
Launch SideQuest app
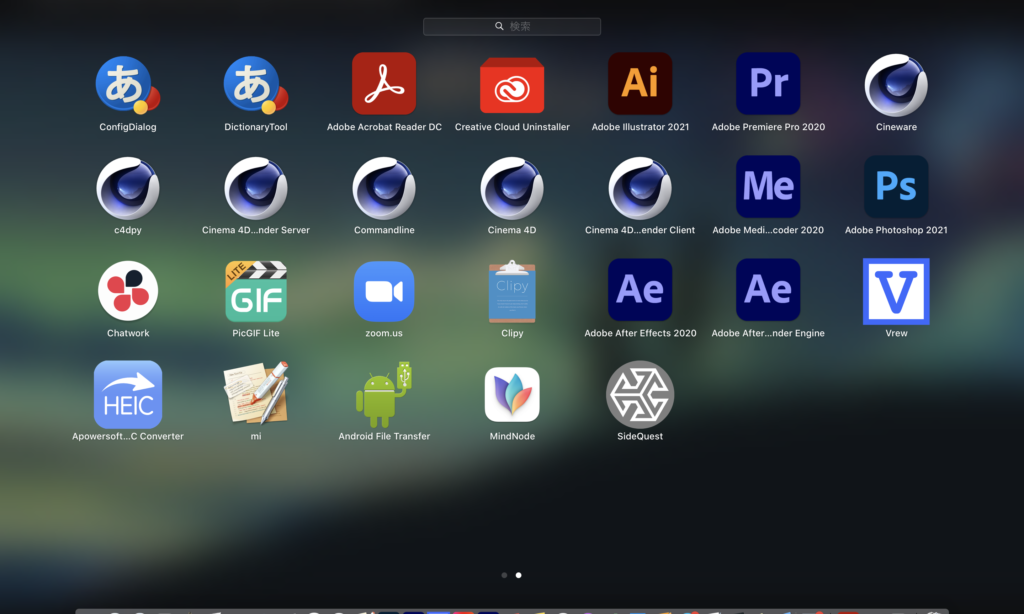click(x=640, y=394)
